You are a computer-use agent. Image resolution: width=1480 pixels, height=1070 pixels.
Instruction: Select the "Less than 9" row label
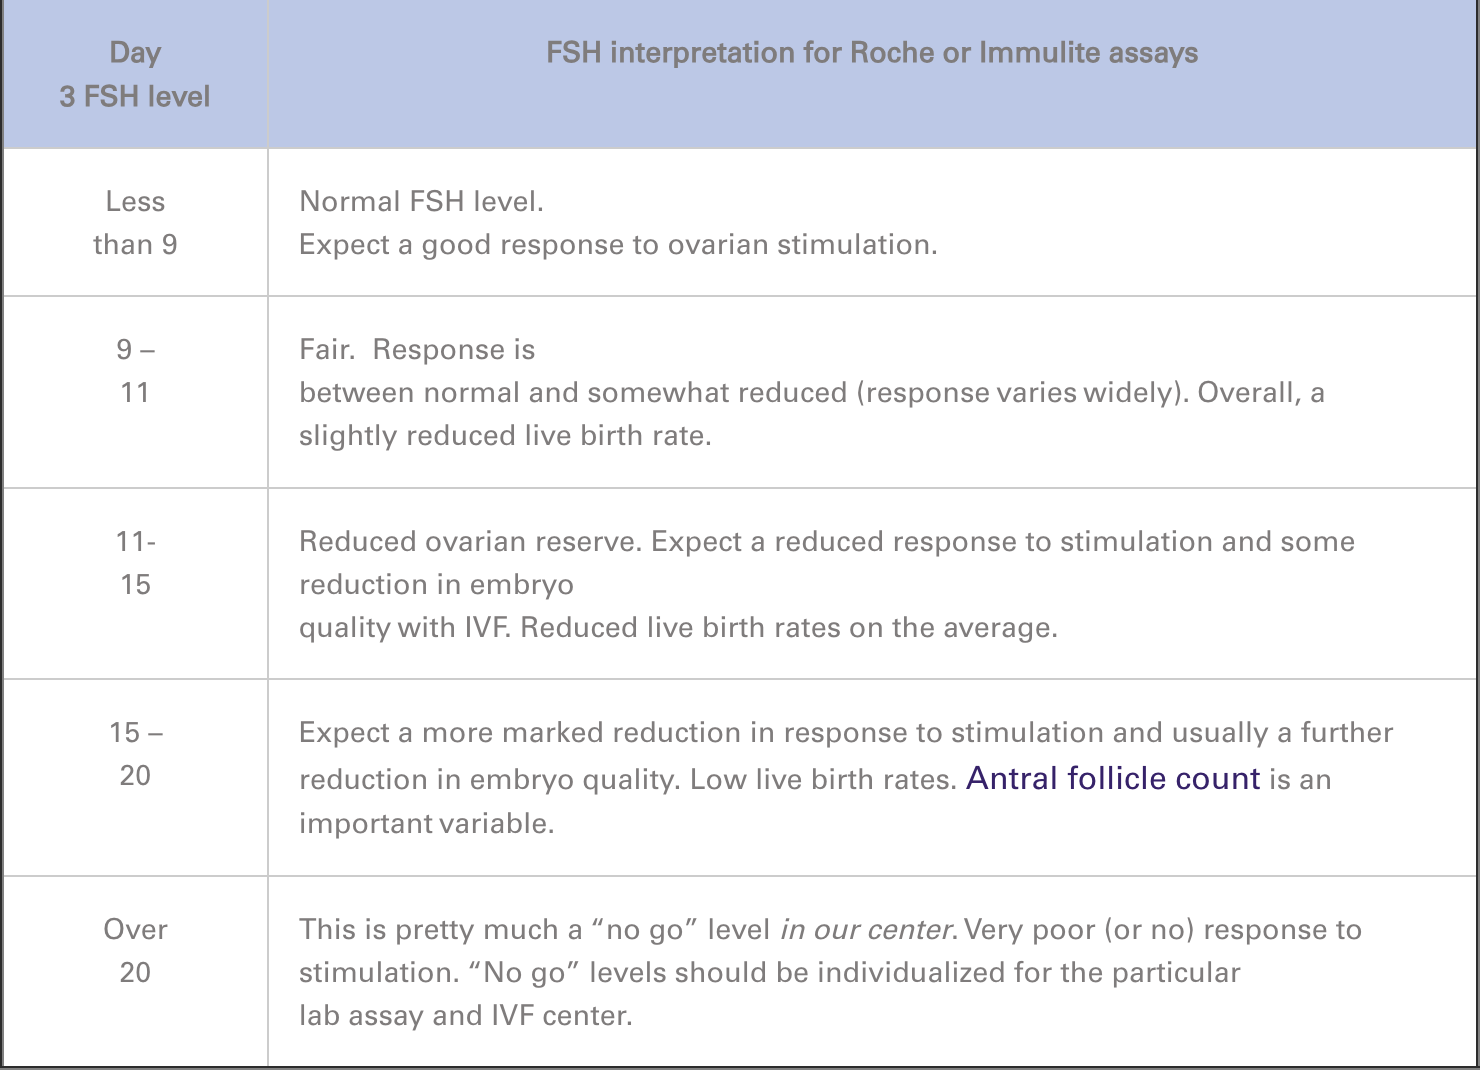tap(135, 223)
